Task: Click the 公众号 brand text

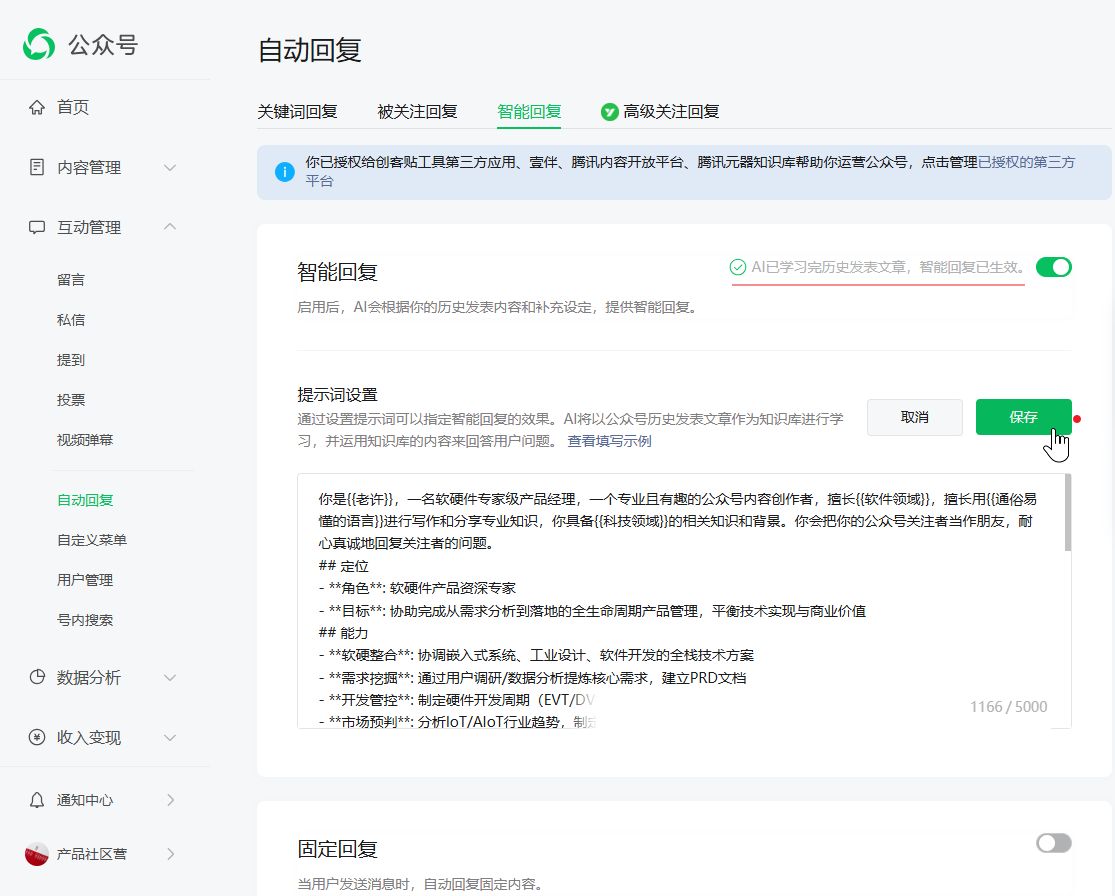Action: coord(103,45)
